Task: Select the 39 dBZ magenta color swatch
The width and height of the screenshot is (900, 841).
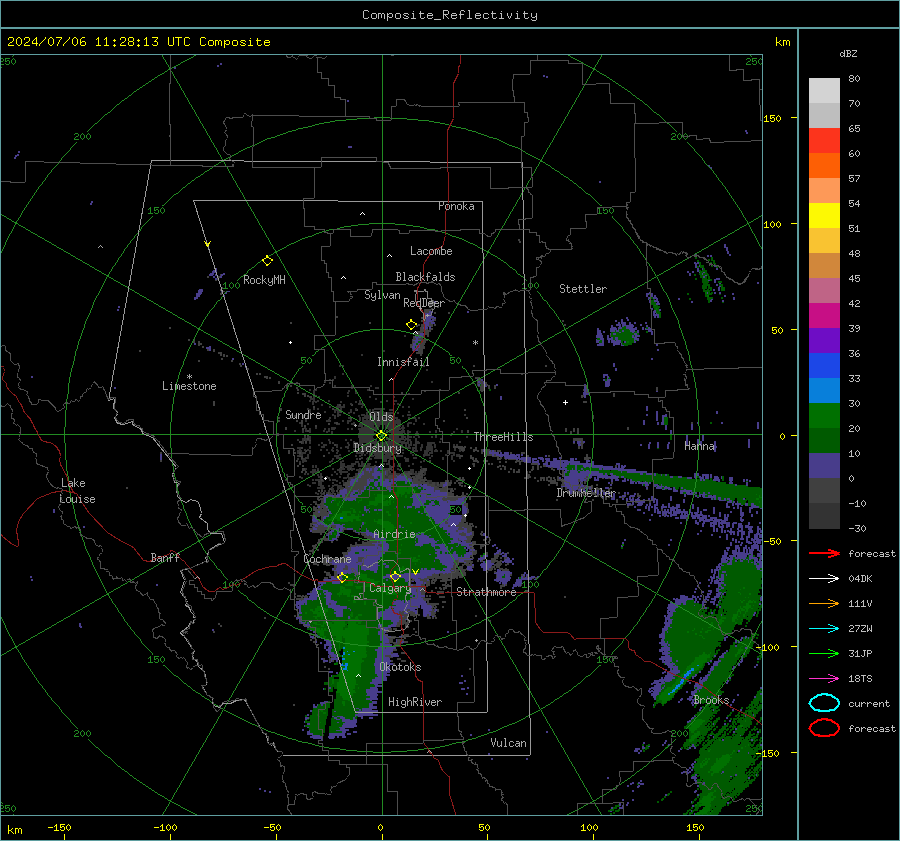Action: pos(824,315)
